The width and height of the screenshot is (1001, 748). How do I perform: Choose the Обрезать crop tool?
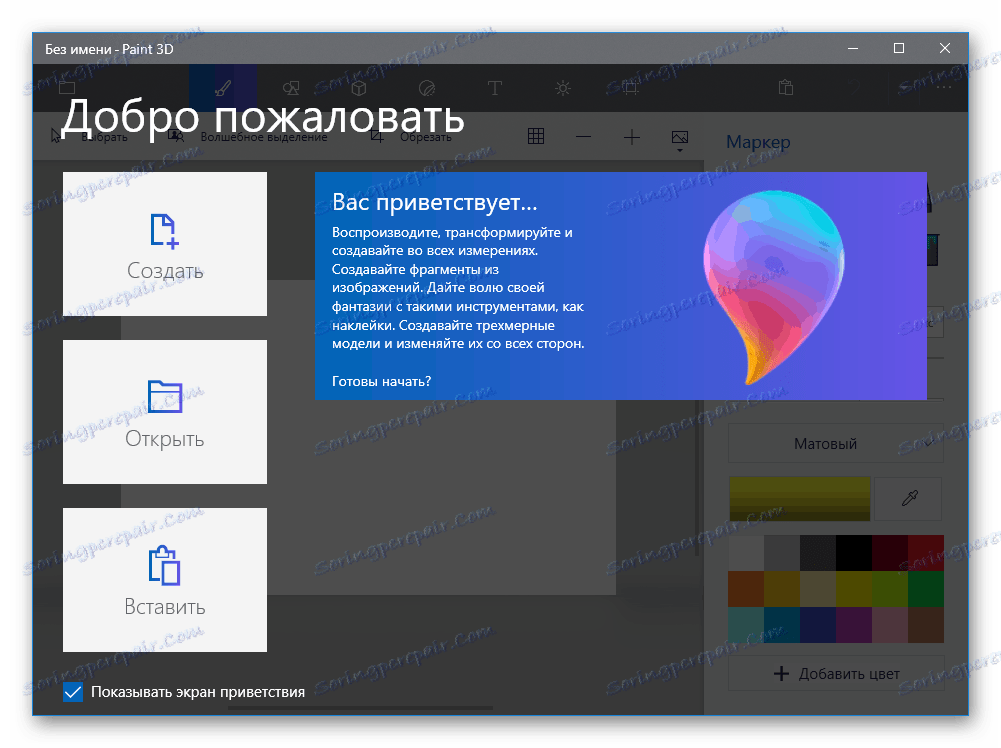tap(411, 137)
